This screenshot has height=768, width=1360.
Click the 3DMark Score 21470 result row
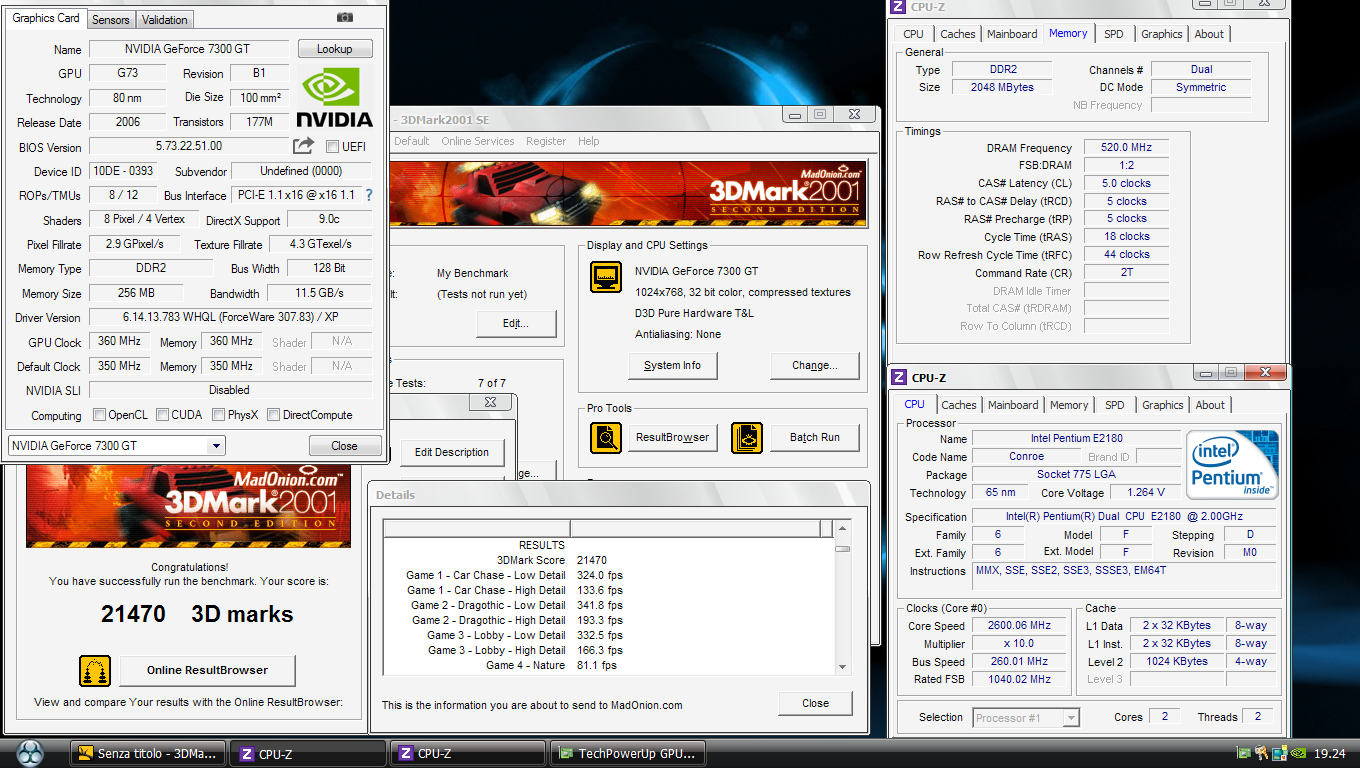coord(608,560)
